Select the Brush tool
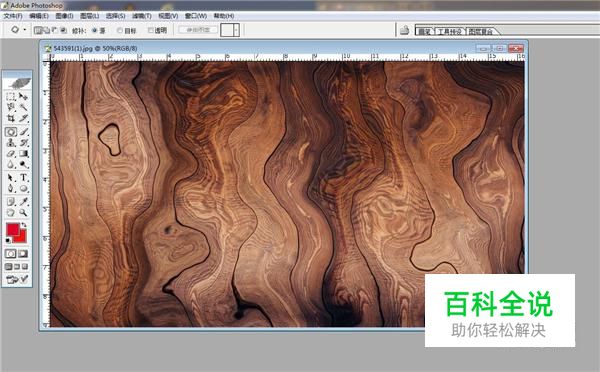 23,132
